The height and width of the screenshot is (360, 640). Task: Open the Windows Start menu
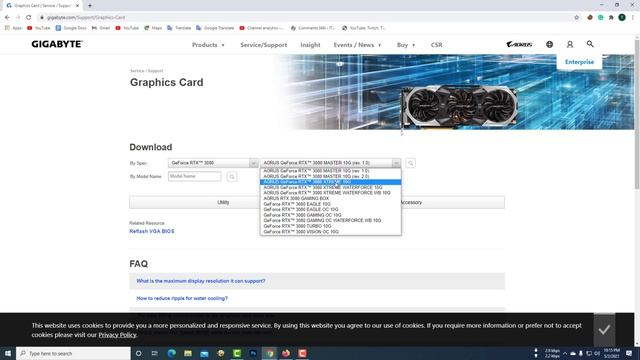[x=8, y=353]
